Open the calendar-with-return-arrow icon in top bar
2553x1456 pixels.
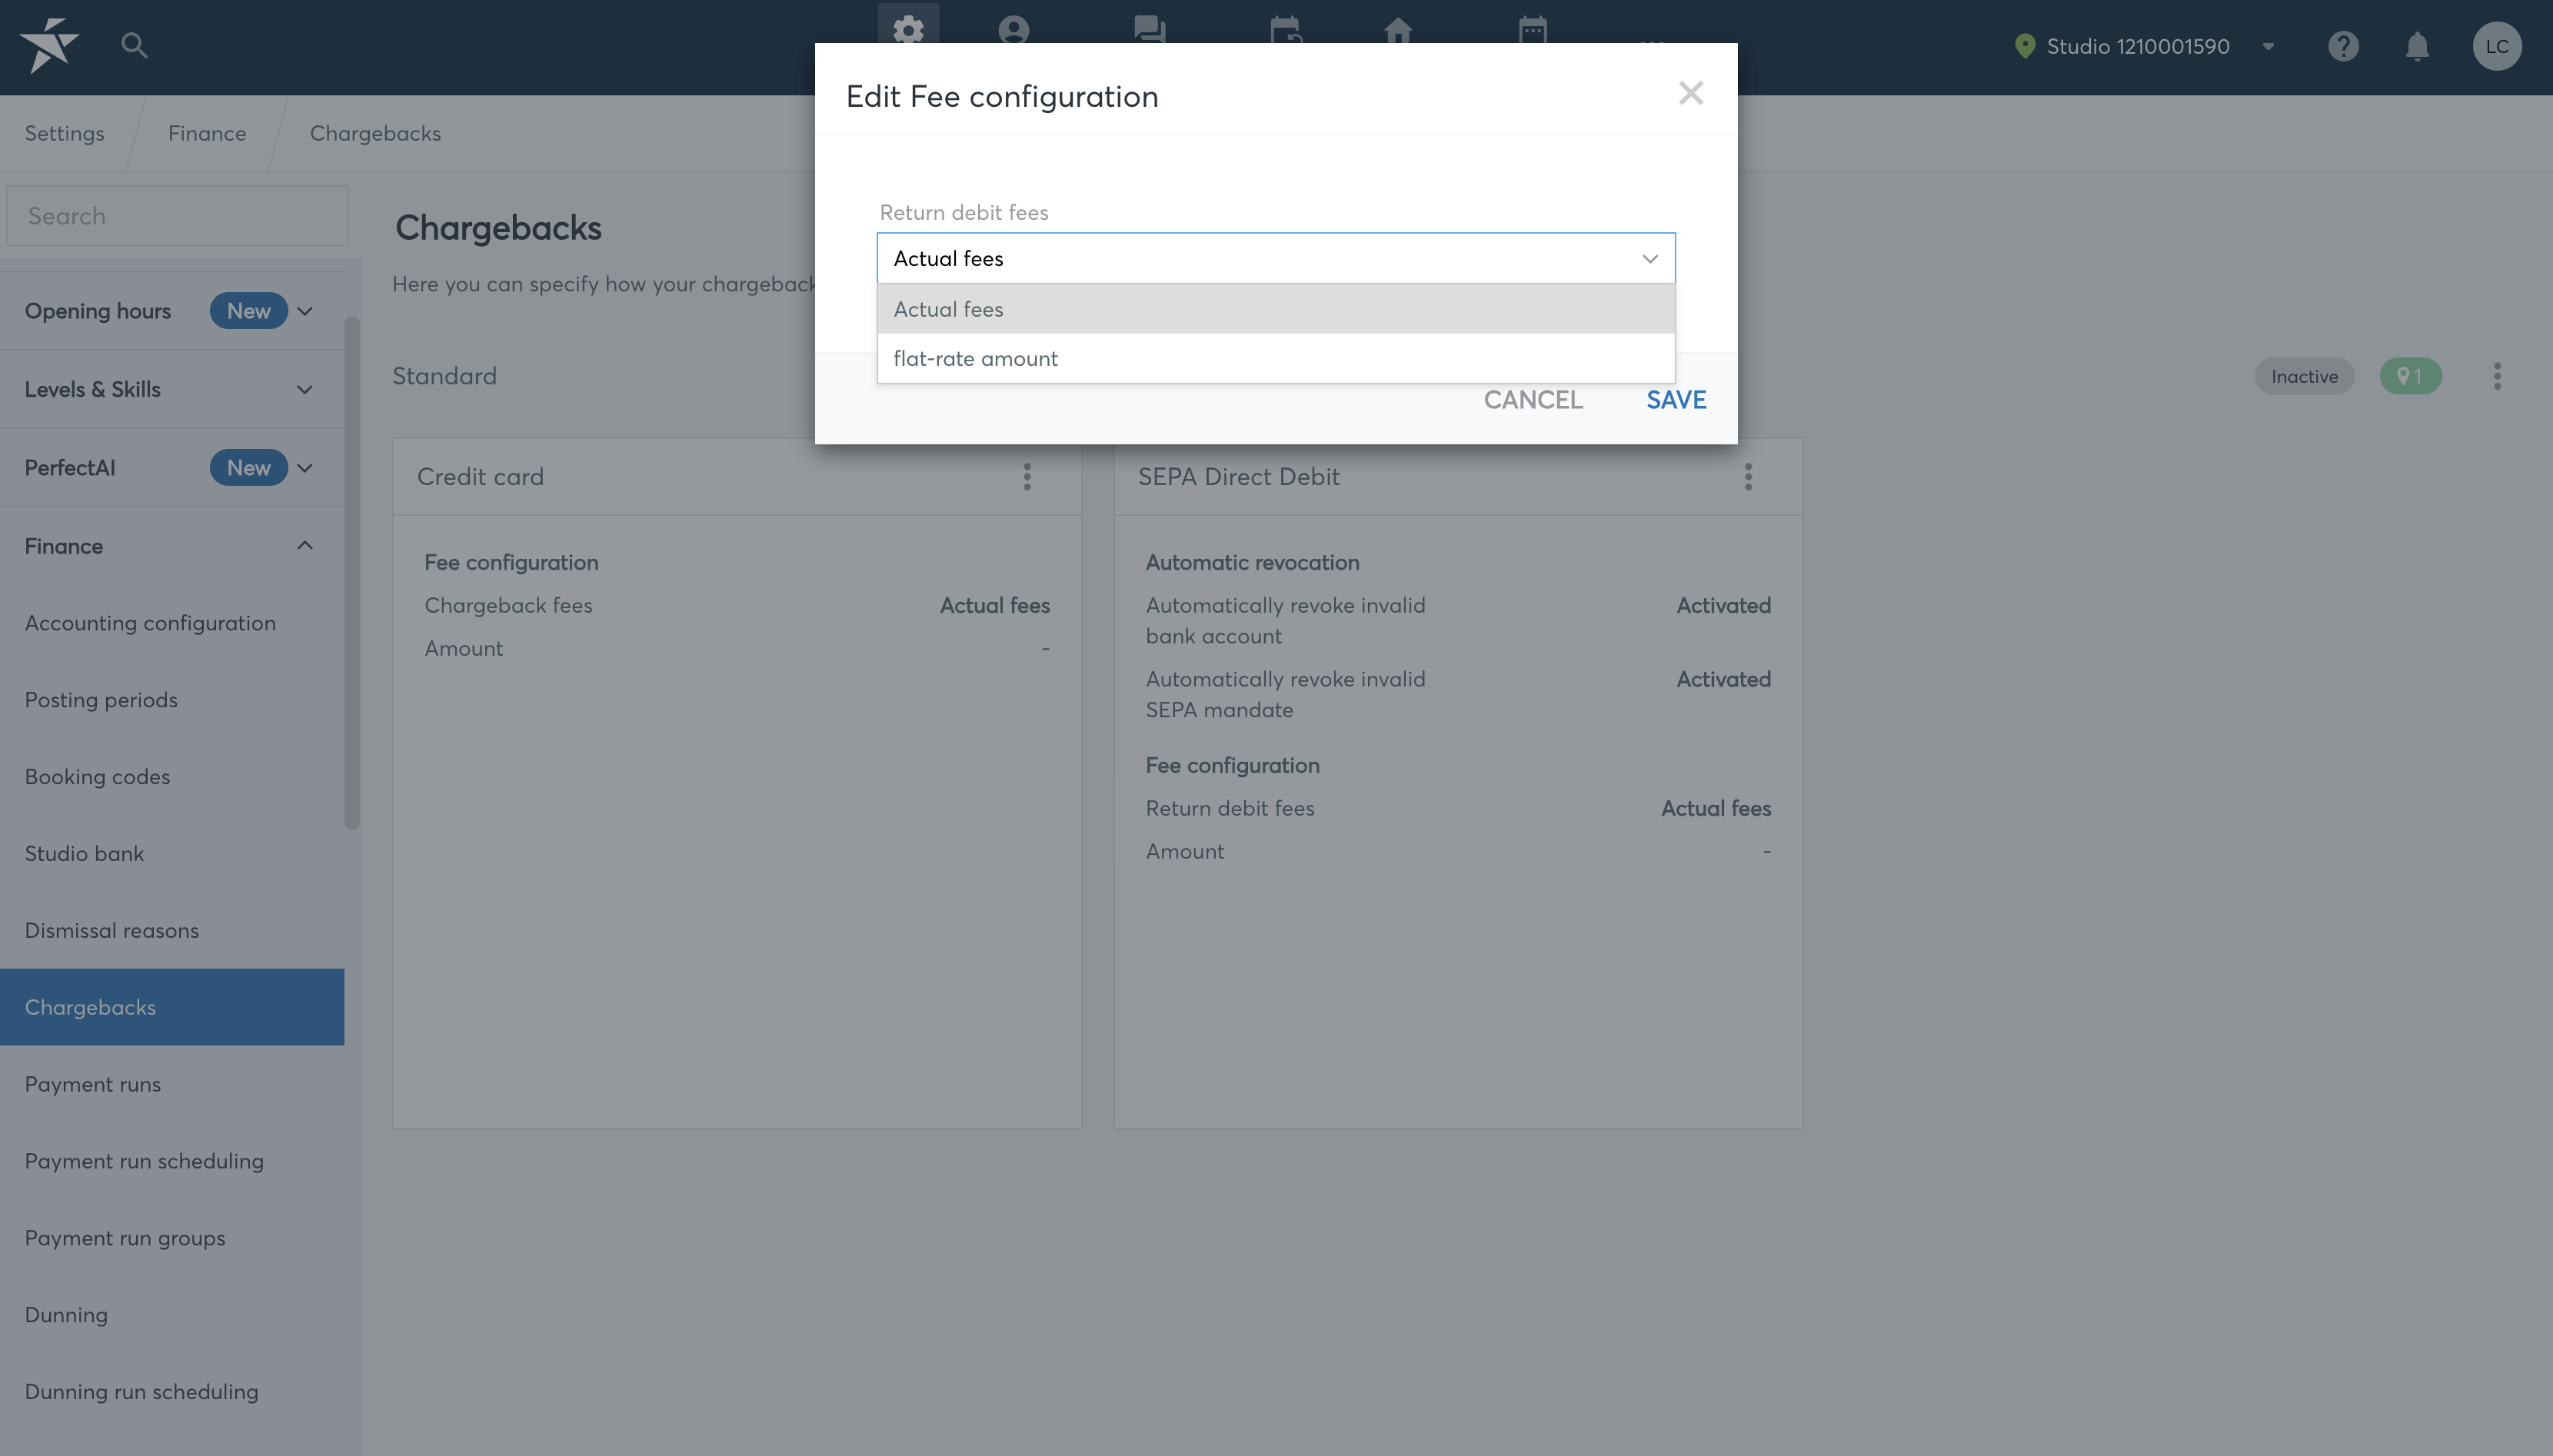pyautogui.click(x=1285, y=29)
